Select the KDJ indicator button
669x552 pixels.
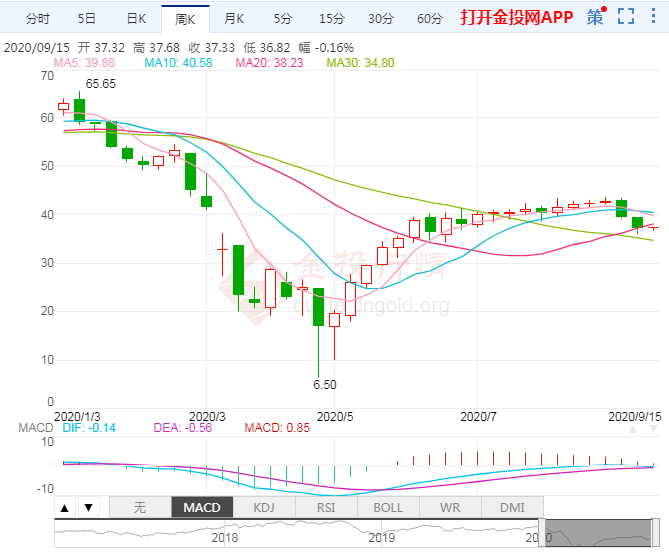tap(264, 508)
